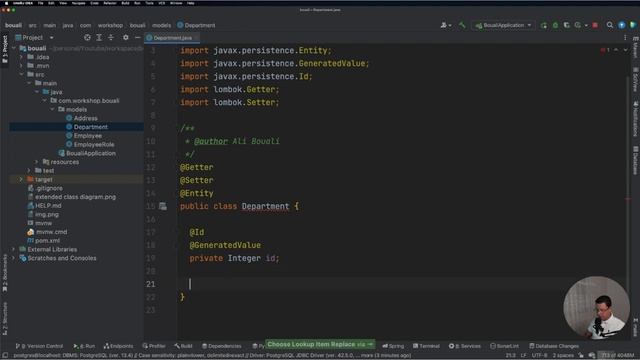Screen dimensions: 640x360
Task: Click the Build Project hammer icon
Action: point(462,25)
